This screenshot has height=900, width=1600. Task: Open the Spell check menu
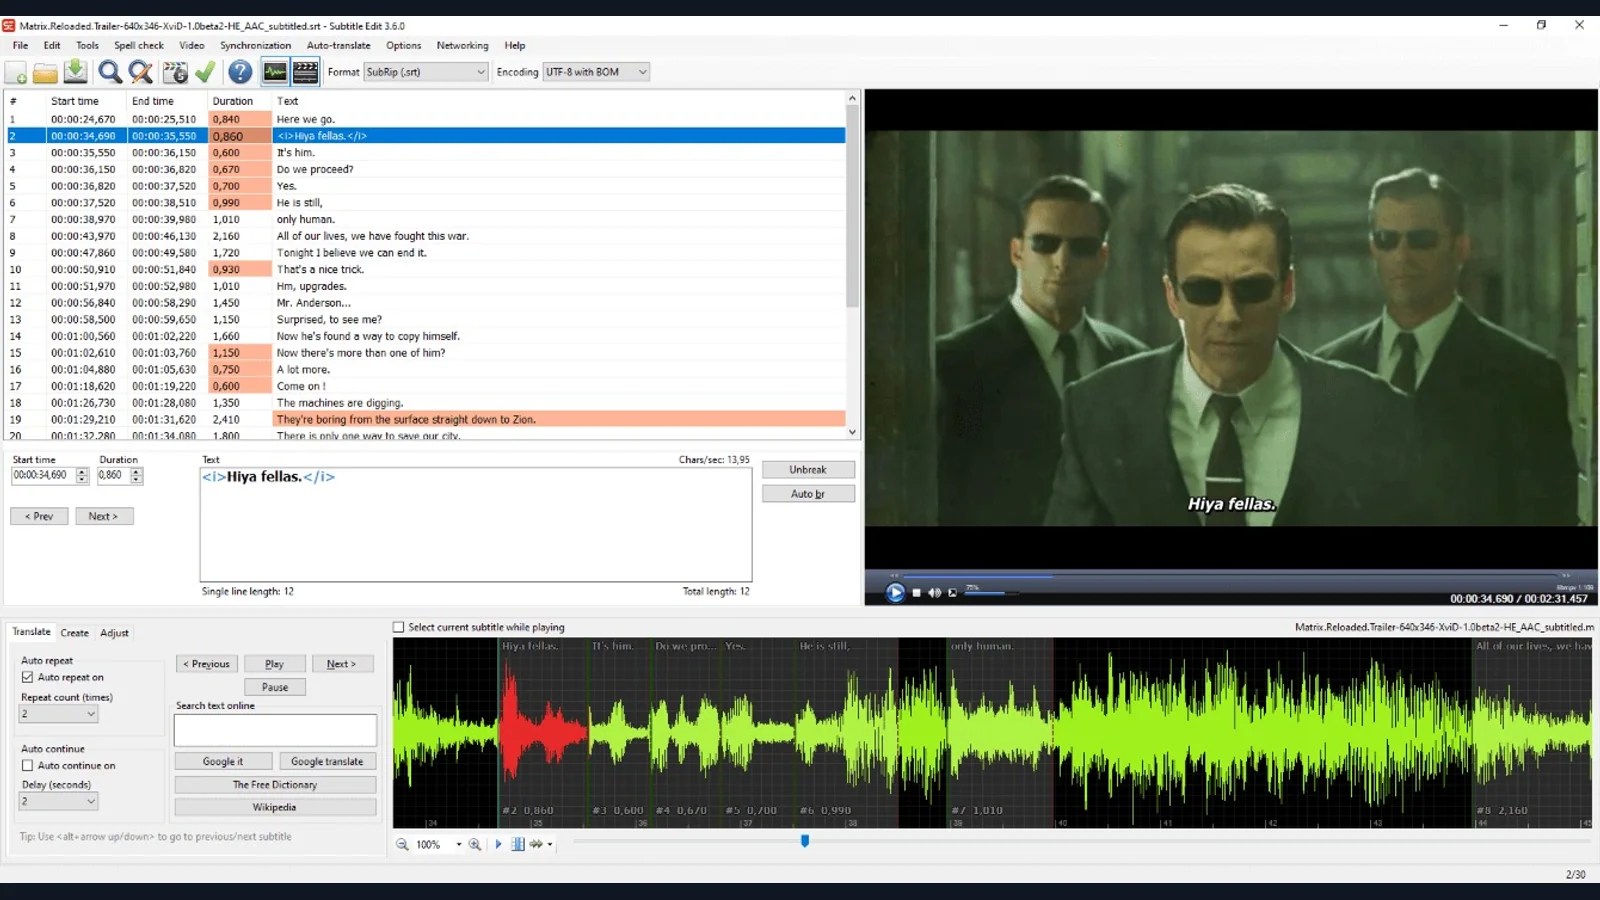click(138, 45)
